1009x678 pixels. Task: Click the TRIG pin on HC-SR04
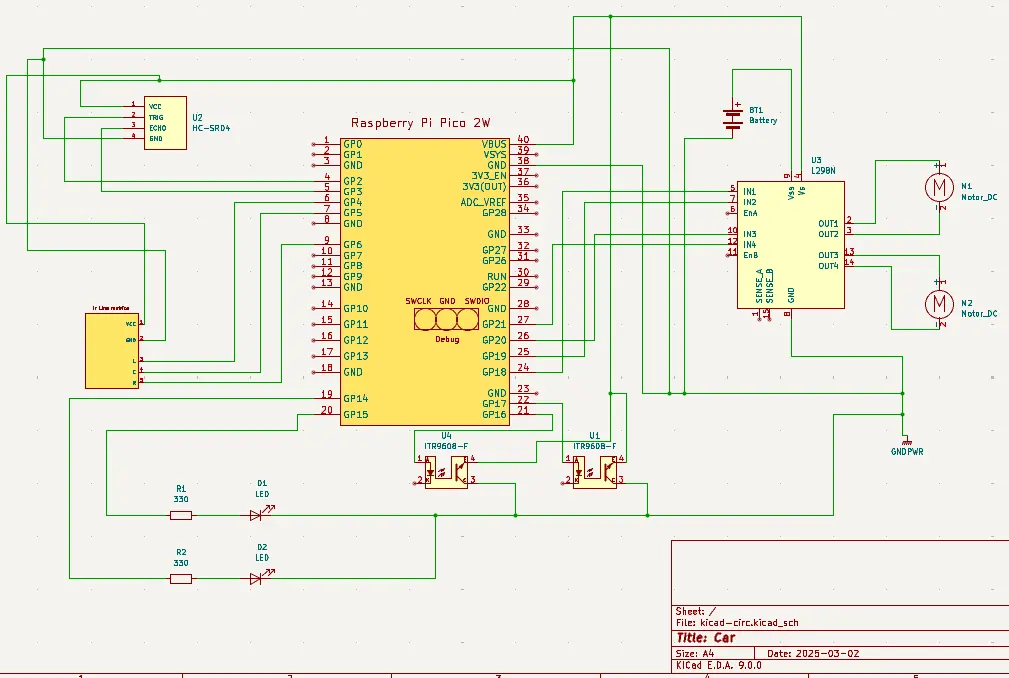click(x=156, y=117)
